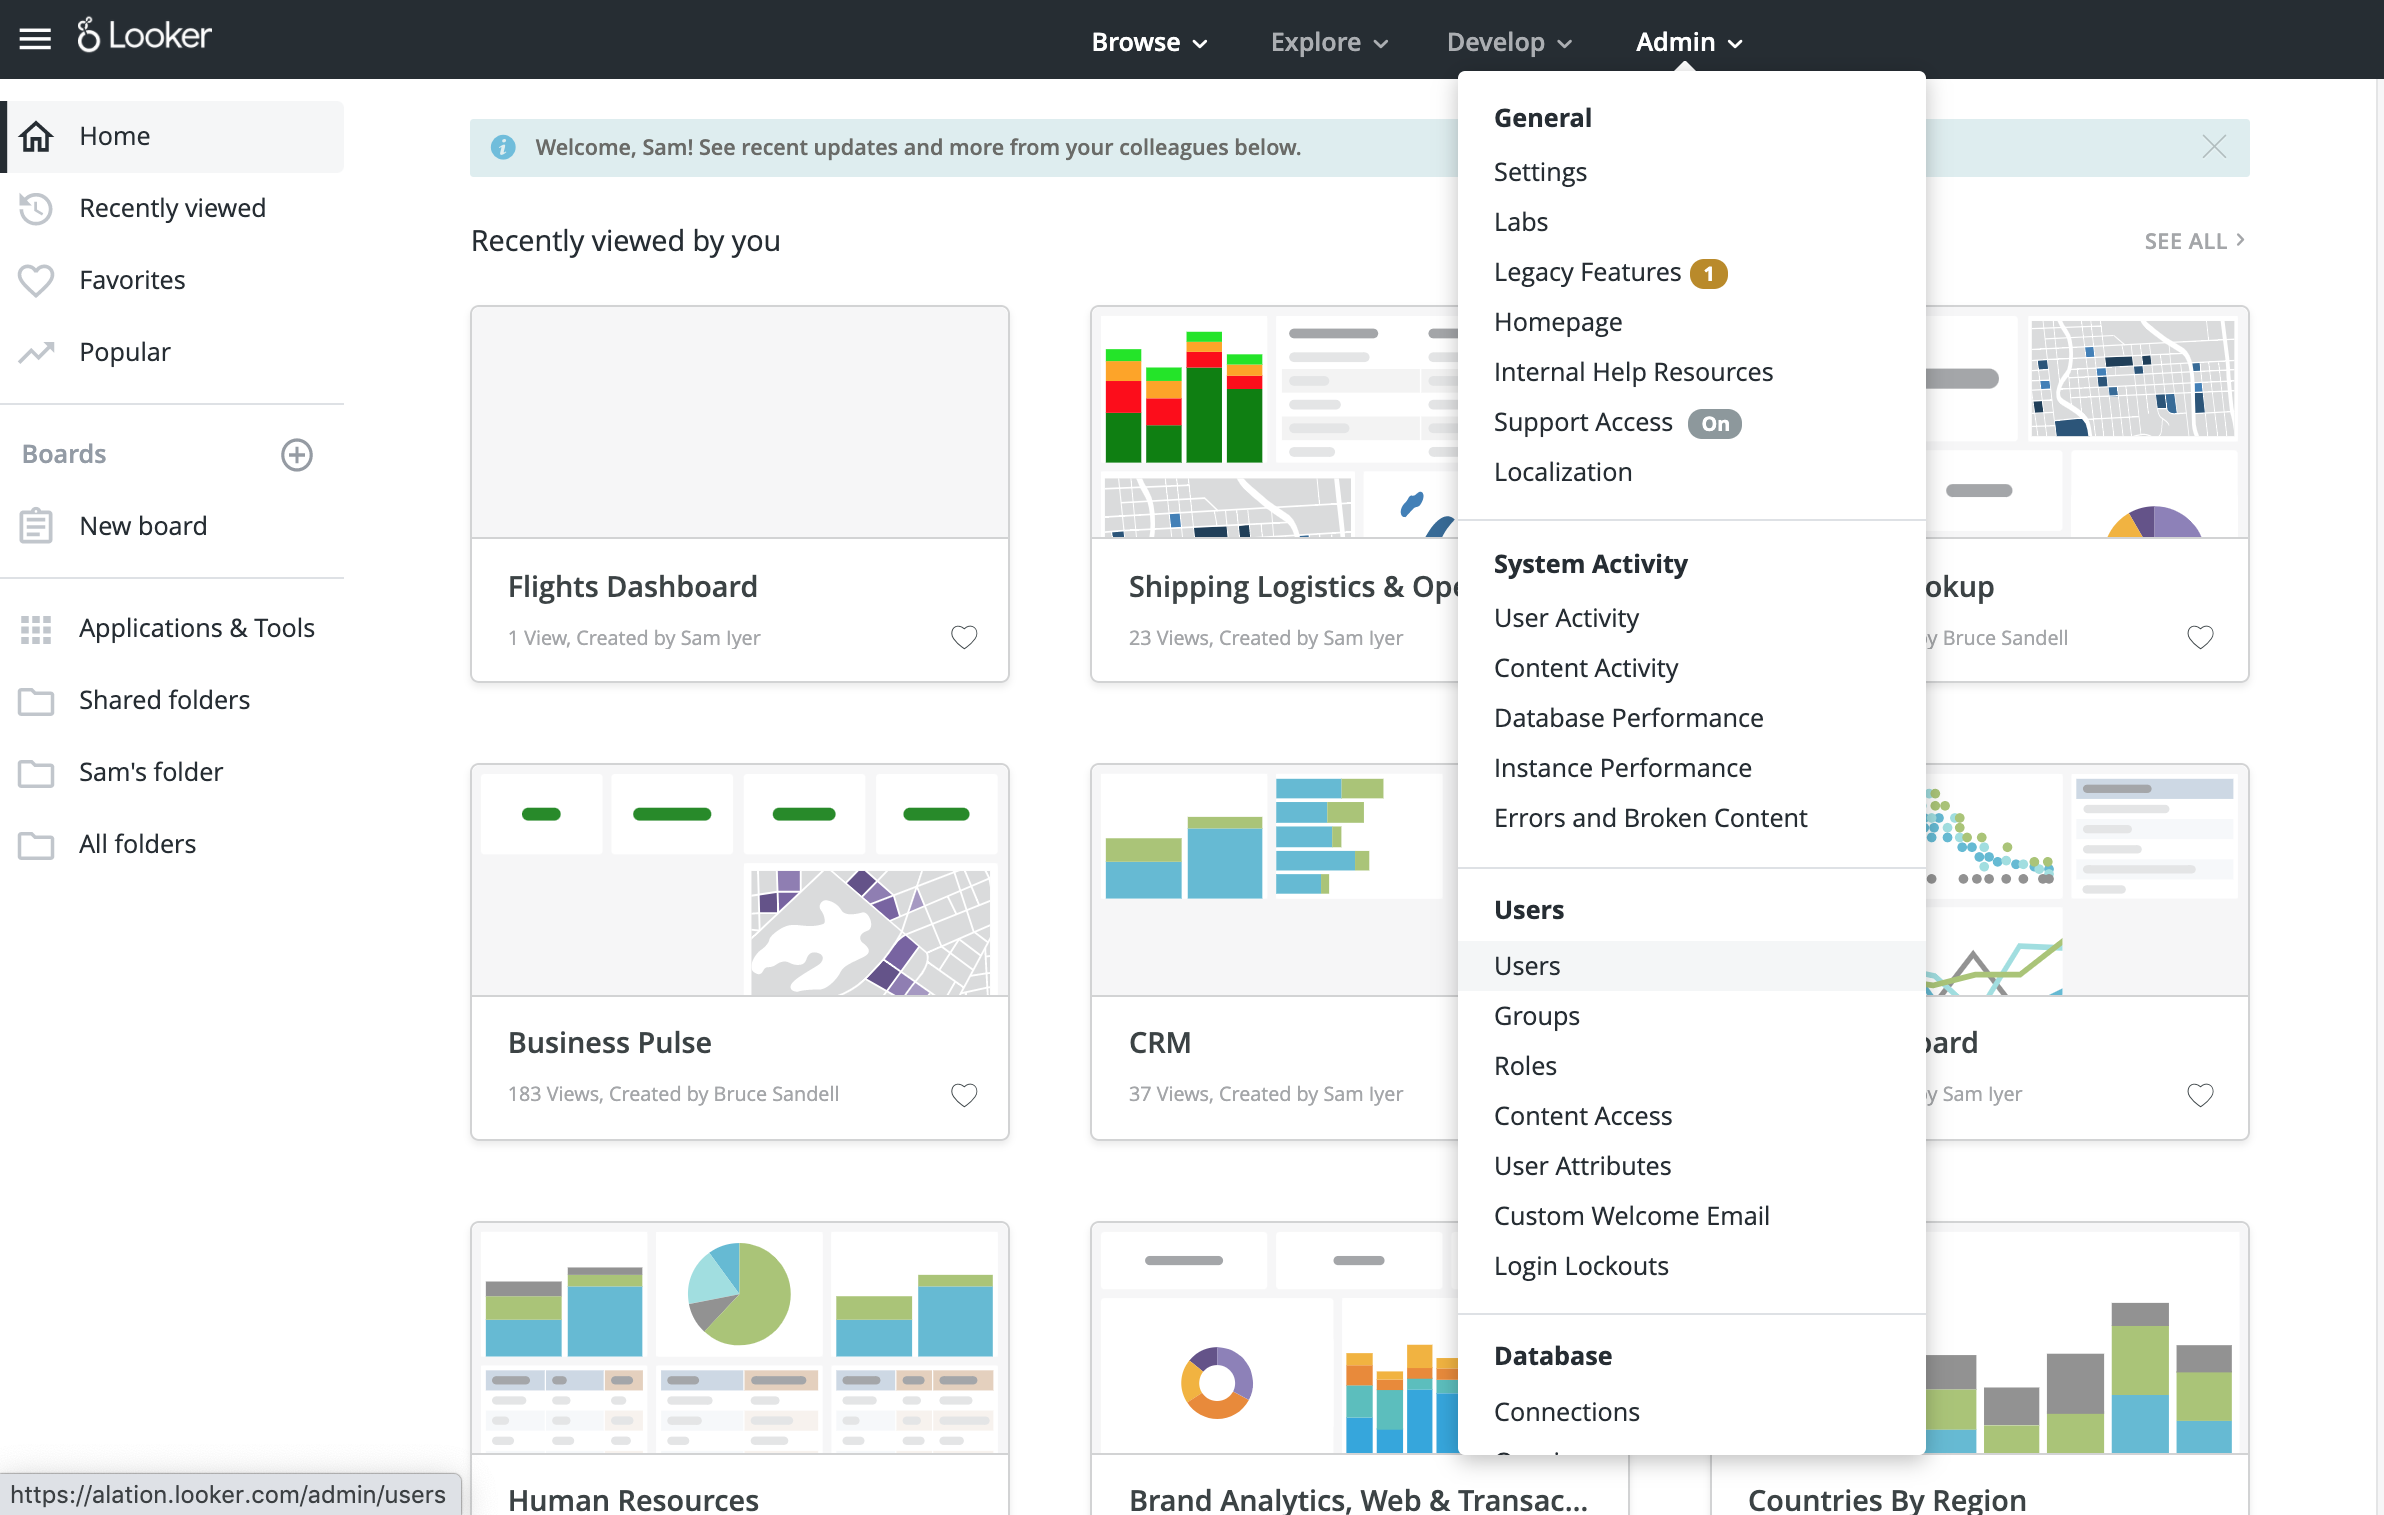Open the hamburger navigation menu
2384x1515 pixels.
click(x=35, y=39)
